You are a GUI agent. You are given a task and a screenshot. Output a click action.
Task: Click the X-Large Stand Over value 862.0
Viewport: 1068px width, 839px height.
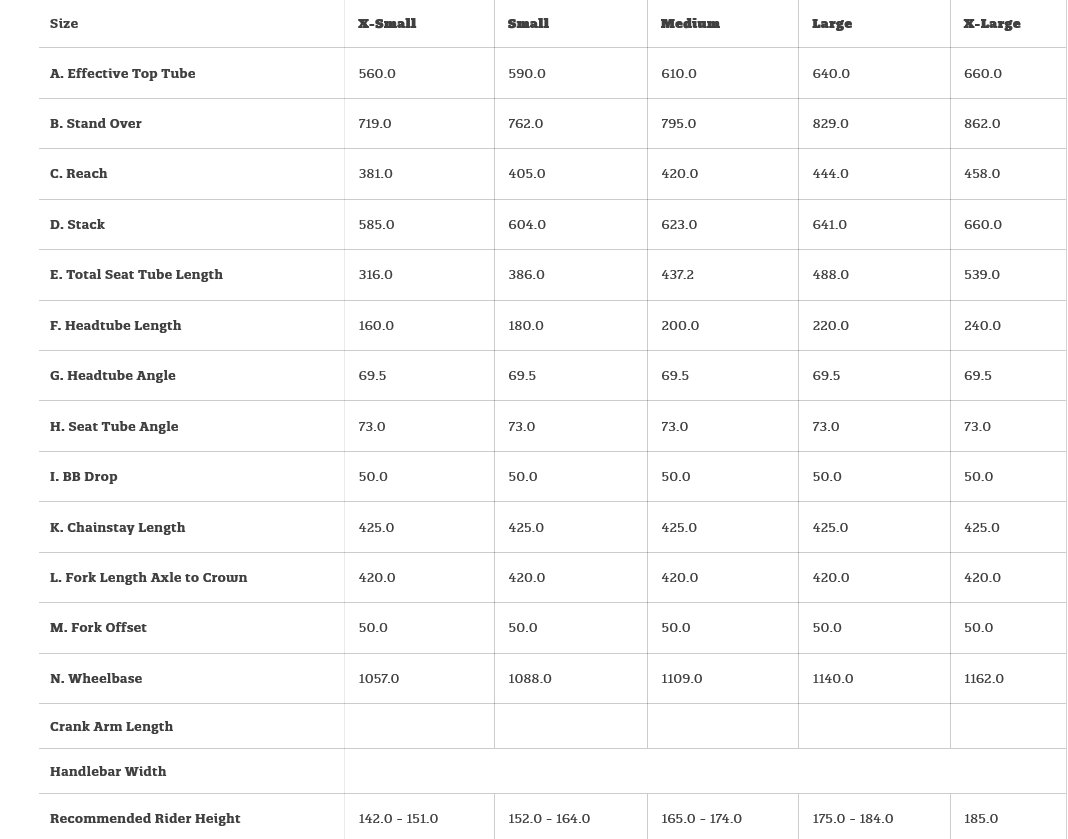(x=982, y=124)
